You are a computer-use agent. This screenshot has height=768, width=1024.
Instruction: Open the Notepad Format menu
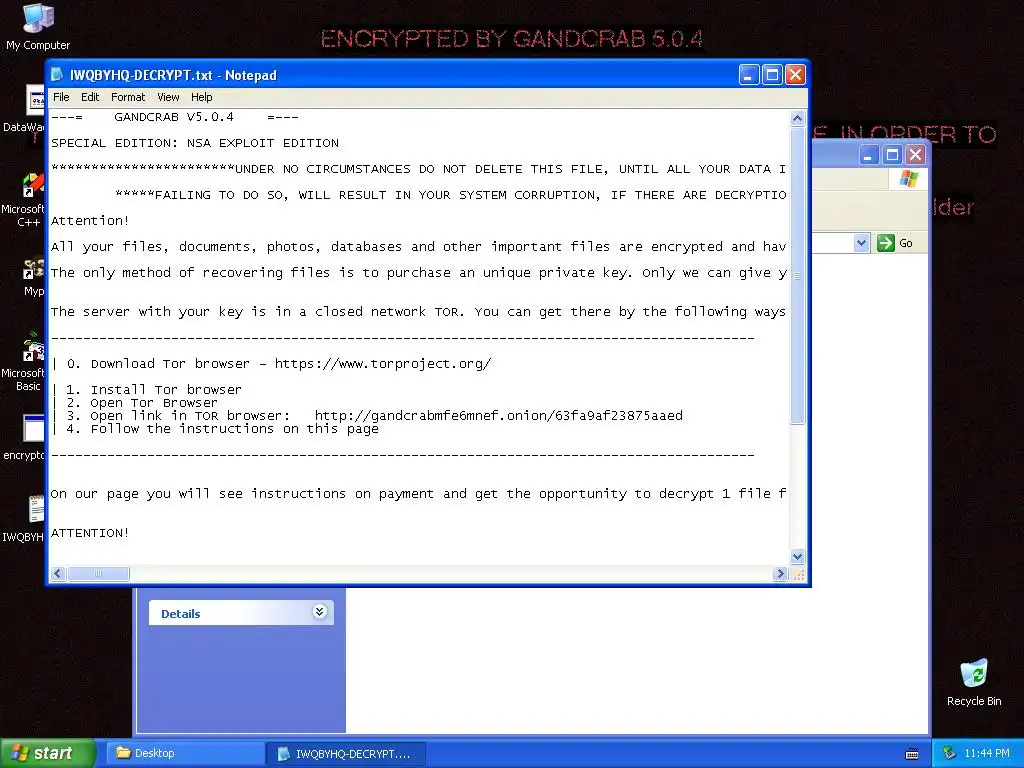point(128,97)
